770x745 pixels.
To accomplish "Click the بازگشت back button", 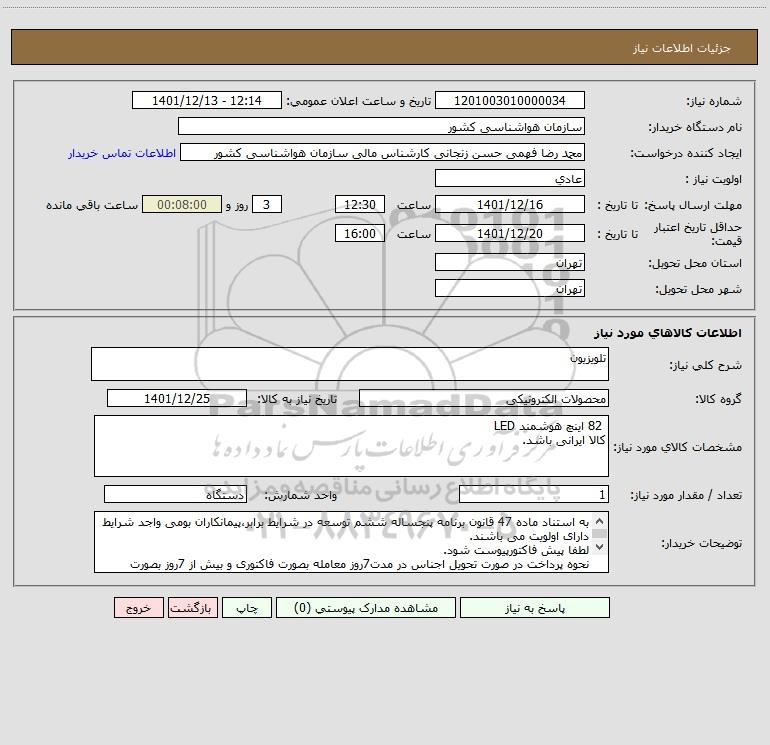I will click(x=192, y=608).
